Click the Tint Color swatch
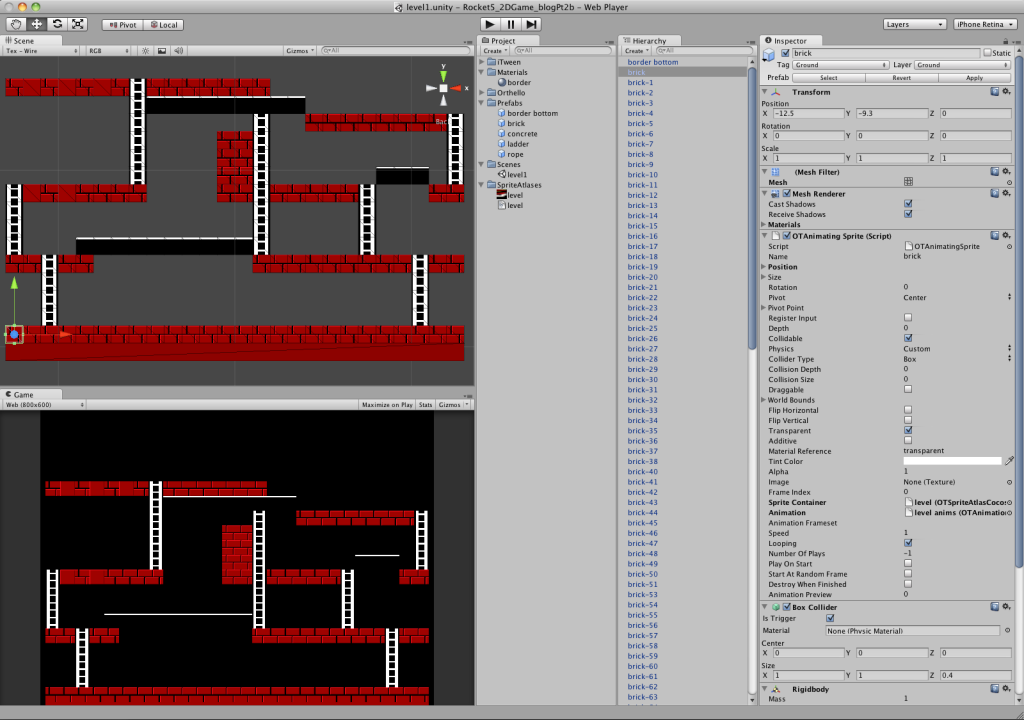Screen dimensions: 1024x720 tap(952, 461)
